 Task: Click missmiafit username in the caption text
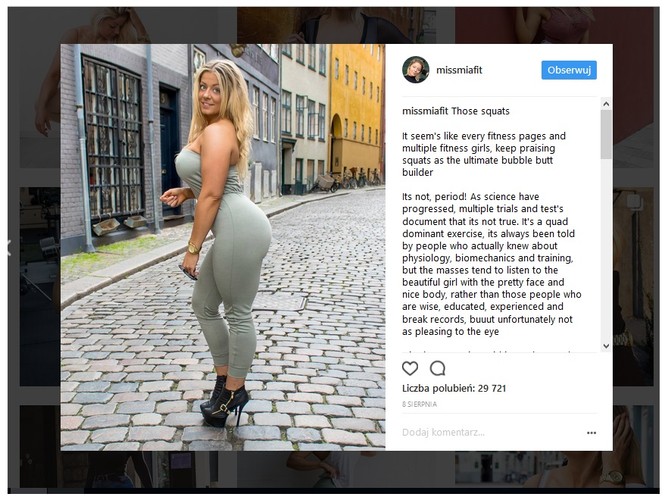point(425,112)
